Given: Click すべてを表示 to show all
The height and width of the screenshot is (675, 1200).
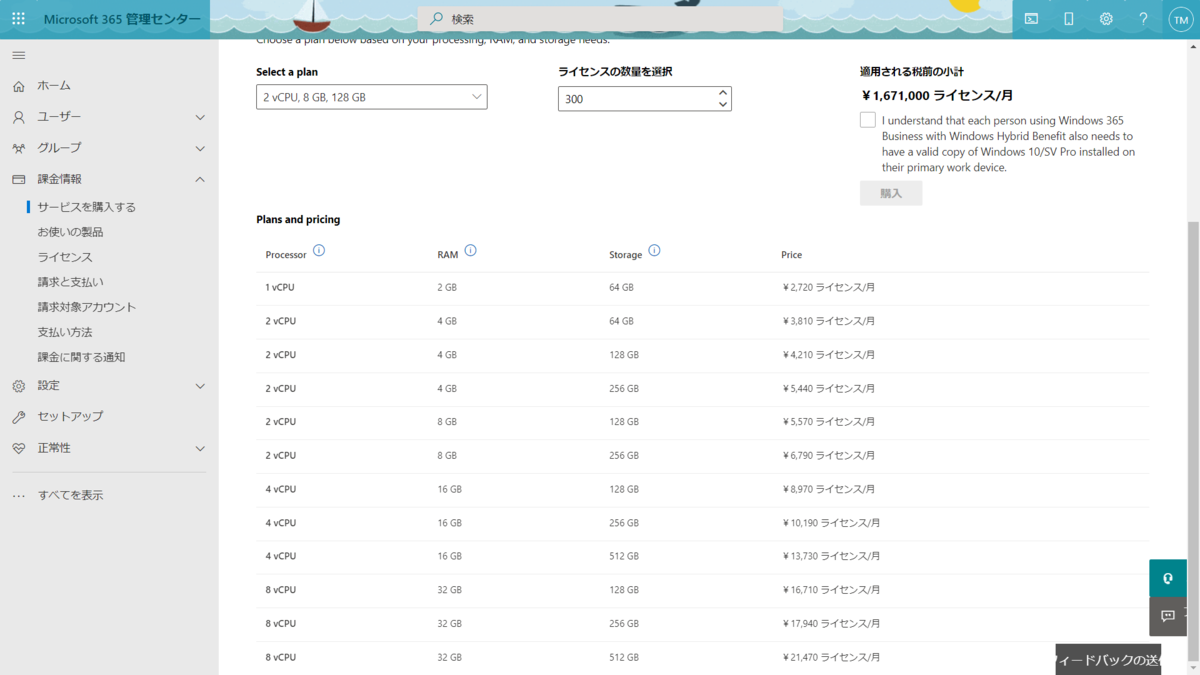Looking at the screenshot, I should click(x=70, y=495).
